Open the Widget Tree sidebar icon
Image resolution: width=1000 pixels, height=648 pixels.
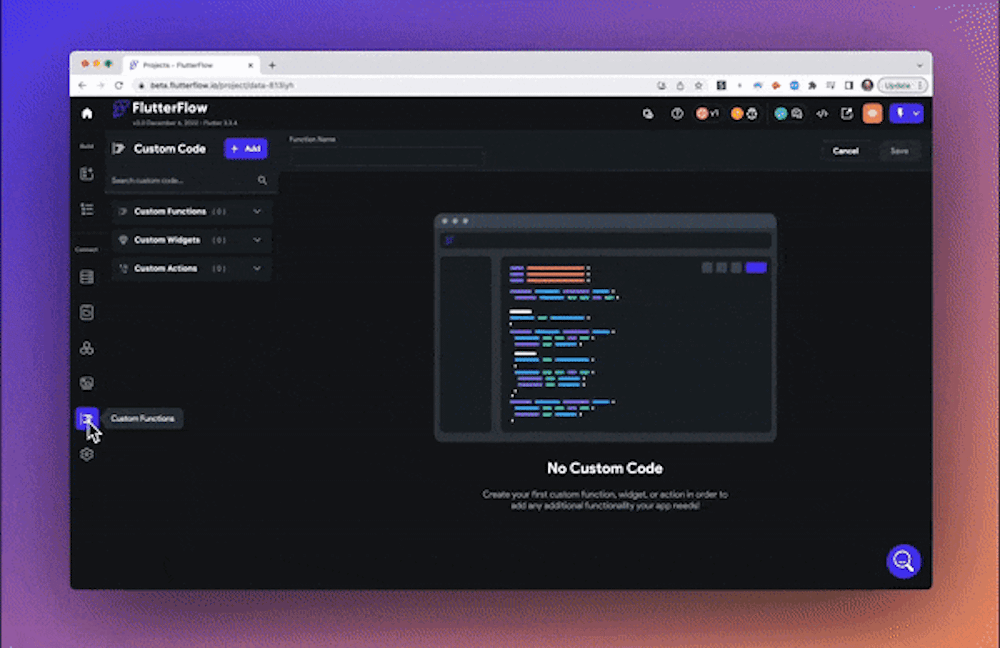87,209
